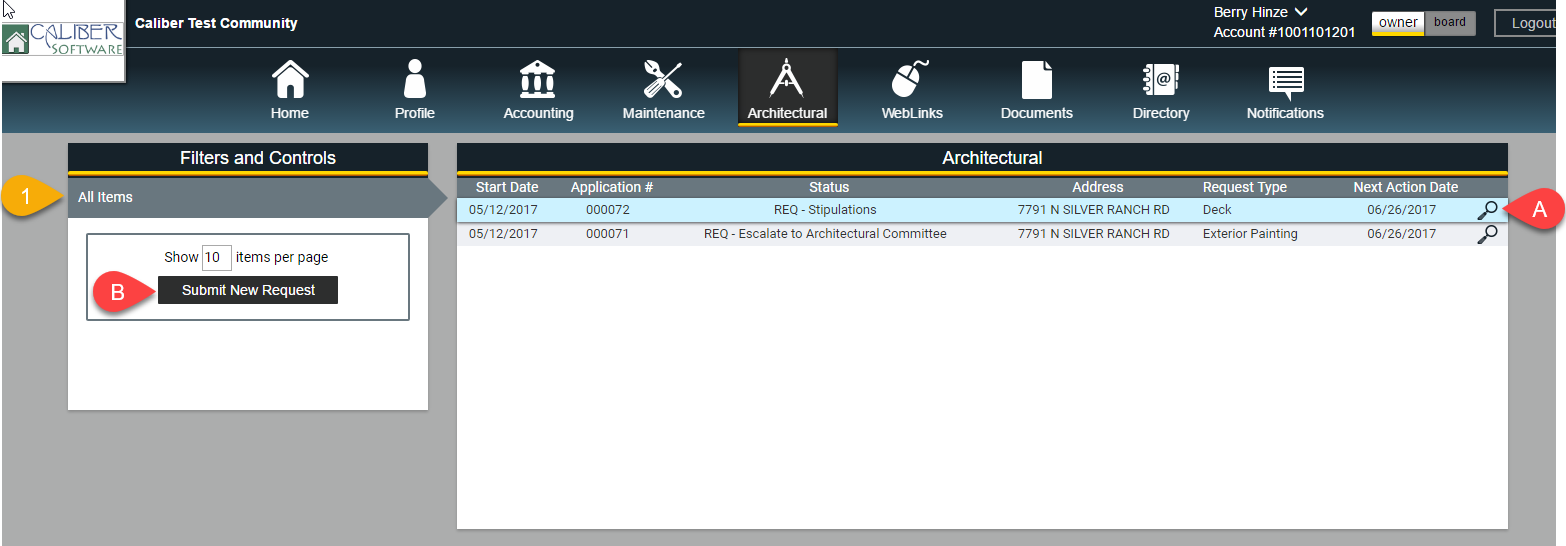View details of application 000072
Viewport: 1566px width, 546px height.
(1487, 210)
